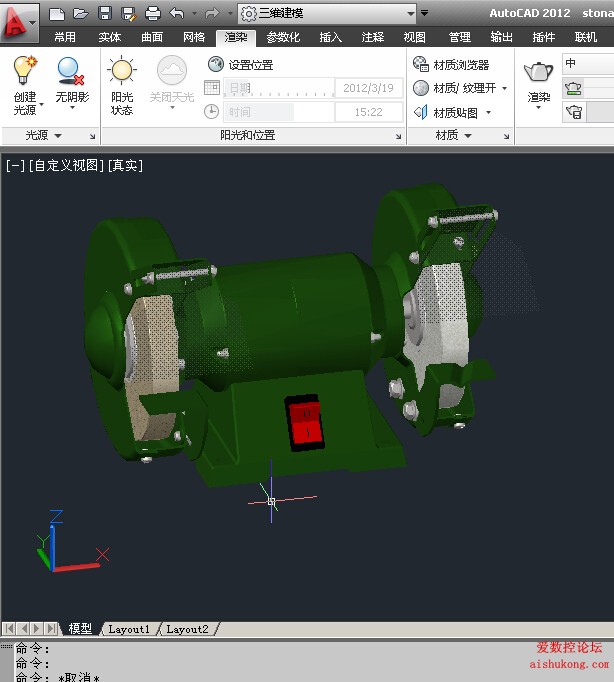This screenshot has height=682, width=614.
Task: Open the render quality preset dropdown 中
Action: pyautogui.click(x=587, y=64)
